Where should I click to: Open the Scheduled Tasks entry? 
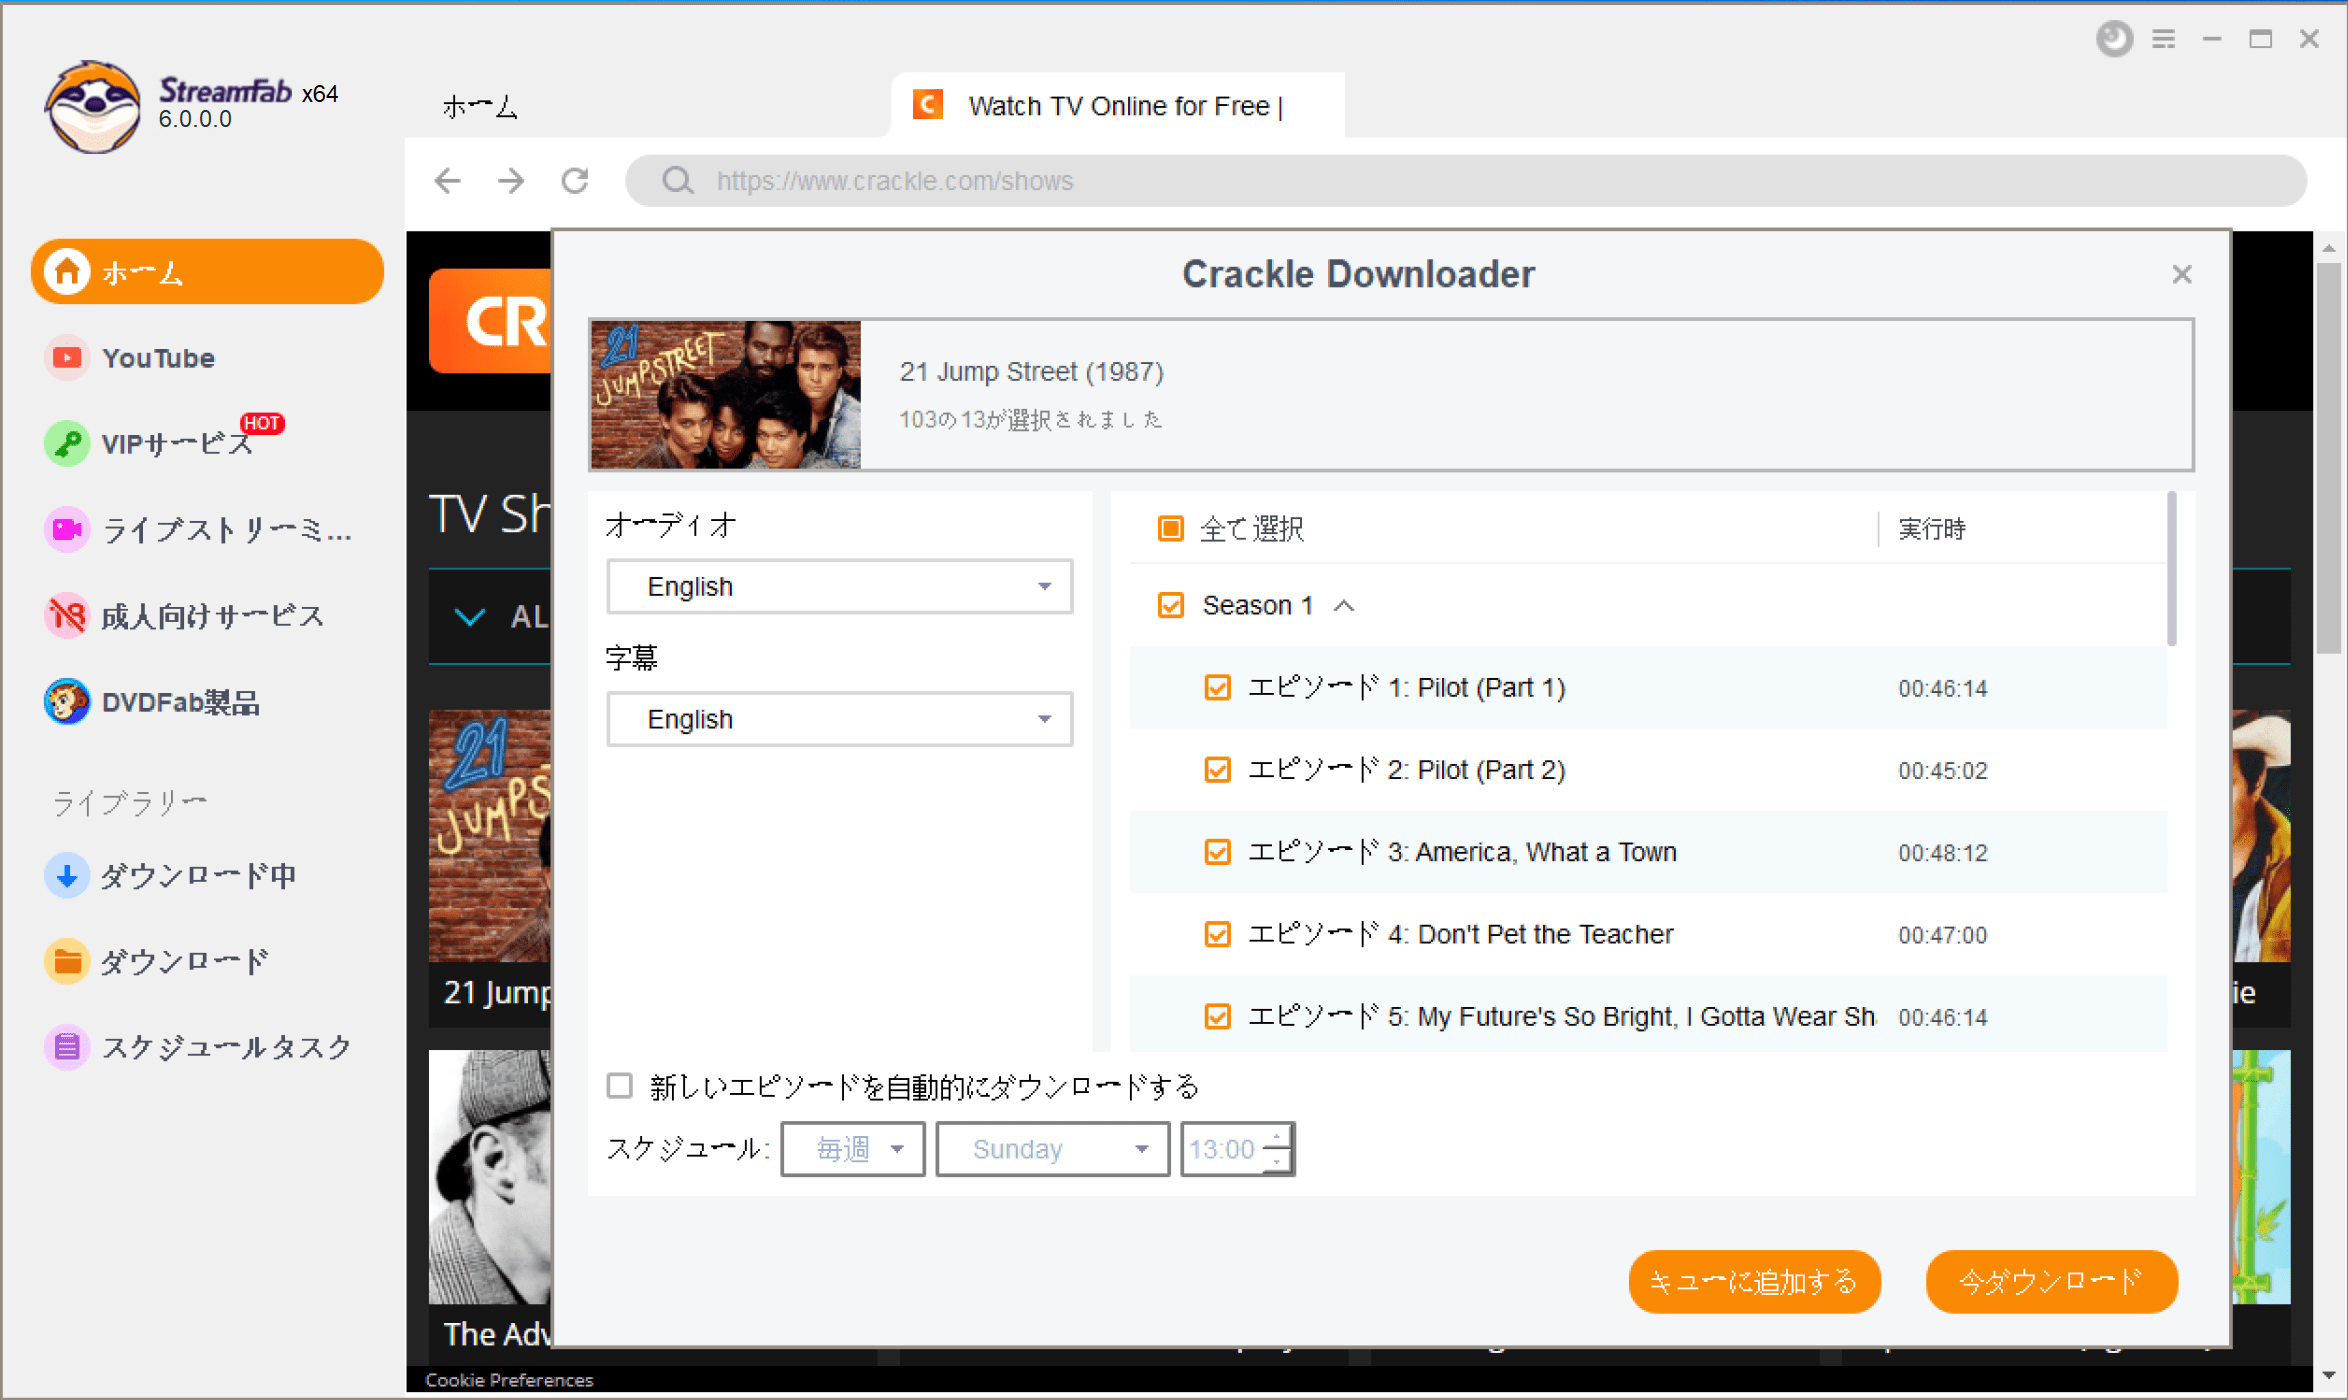click(x=198, y=1047)
